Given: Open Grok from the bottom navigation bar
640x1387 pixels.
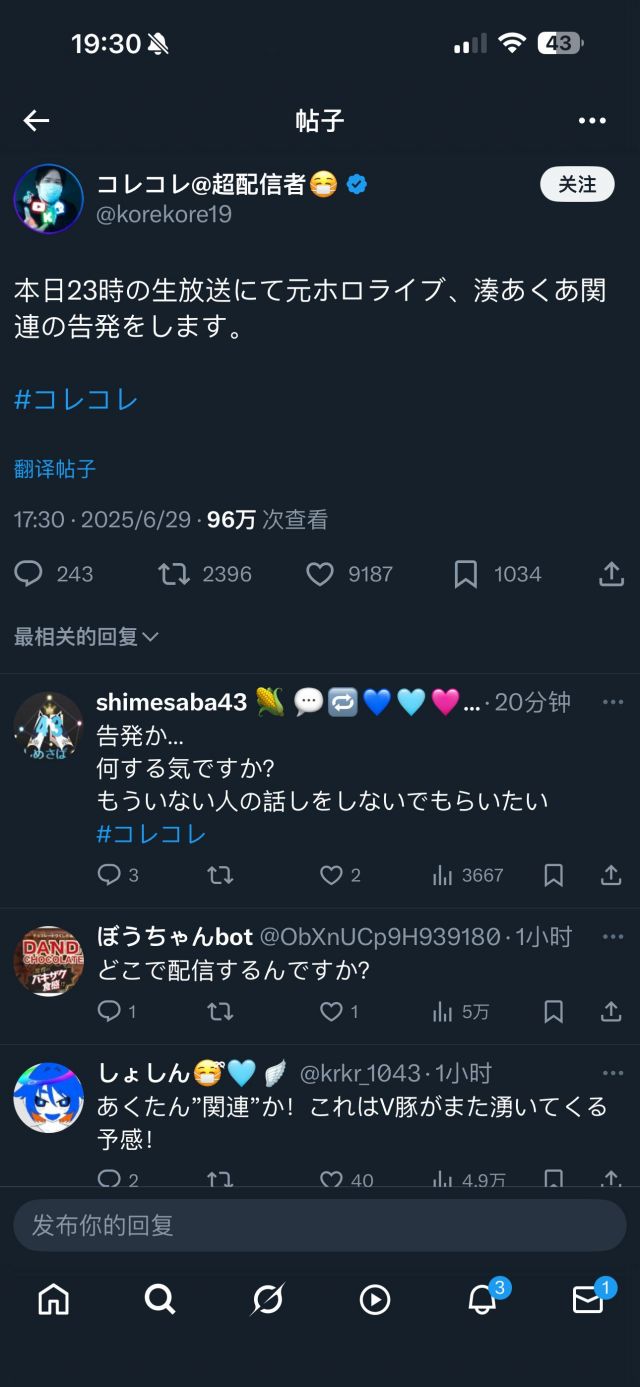Looking at the screenshot, I should [x=266, y=1300].
